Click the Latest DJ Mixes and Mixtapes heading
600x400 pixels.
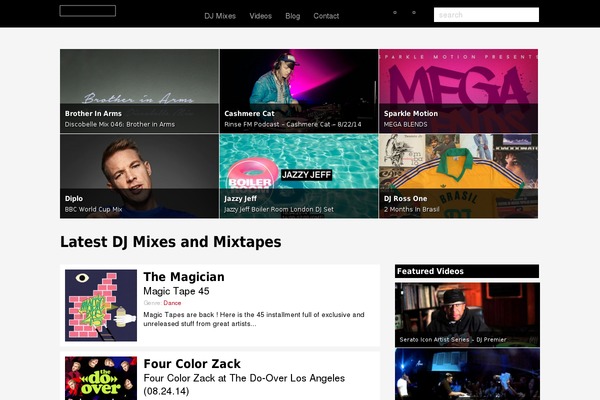171,242
